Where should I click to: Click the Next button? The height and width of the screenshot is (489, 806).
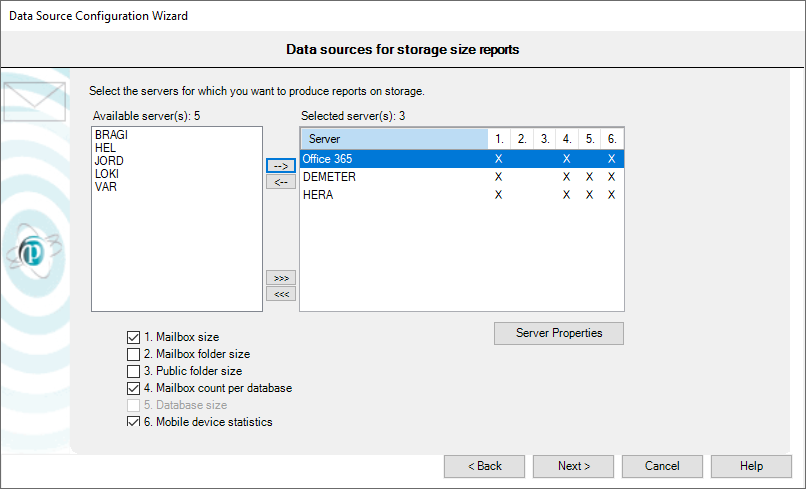point(573,466)
